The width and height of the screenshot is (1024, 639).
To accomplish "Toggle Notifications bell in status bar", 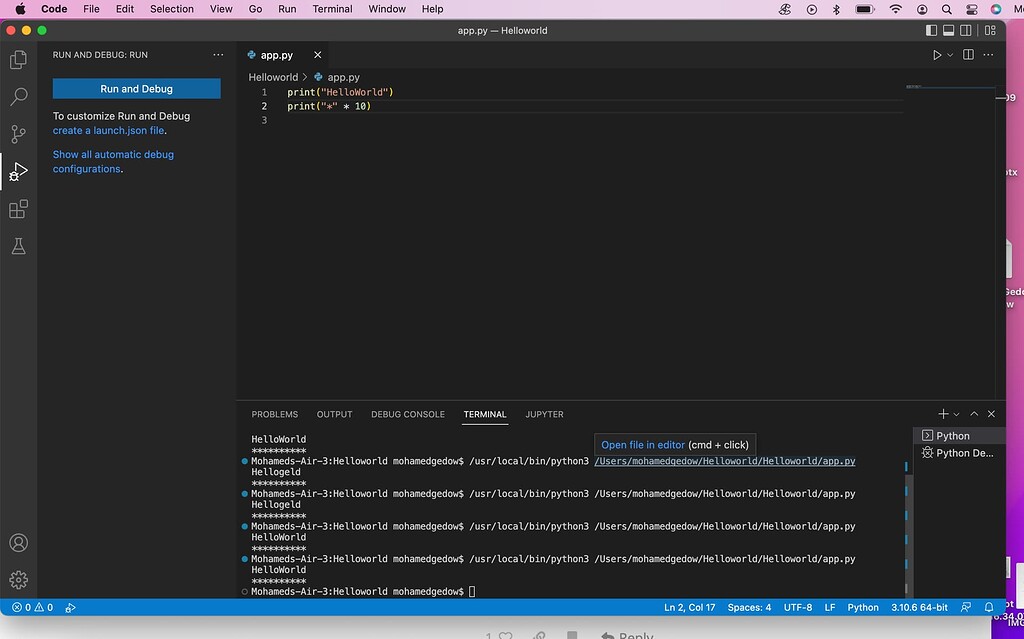I will point(989,607).
